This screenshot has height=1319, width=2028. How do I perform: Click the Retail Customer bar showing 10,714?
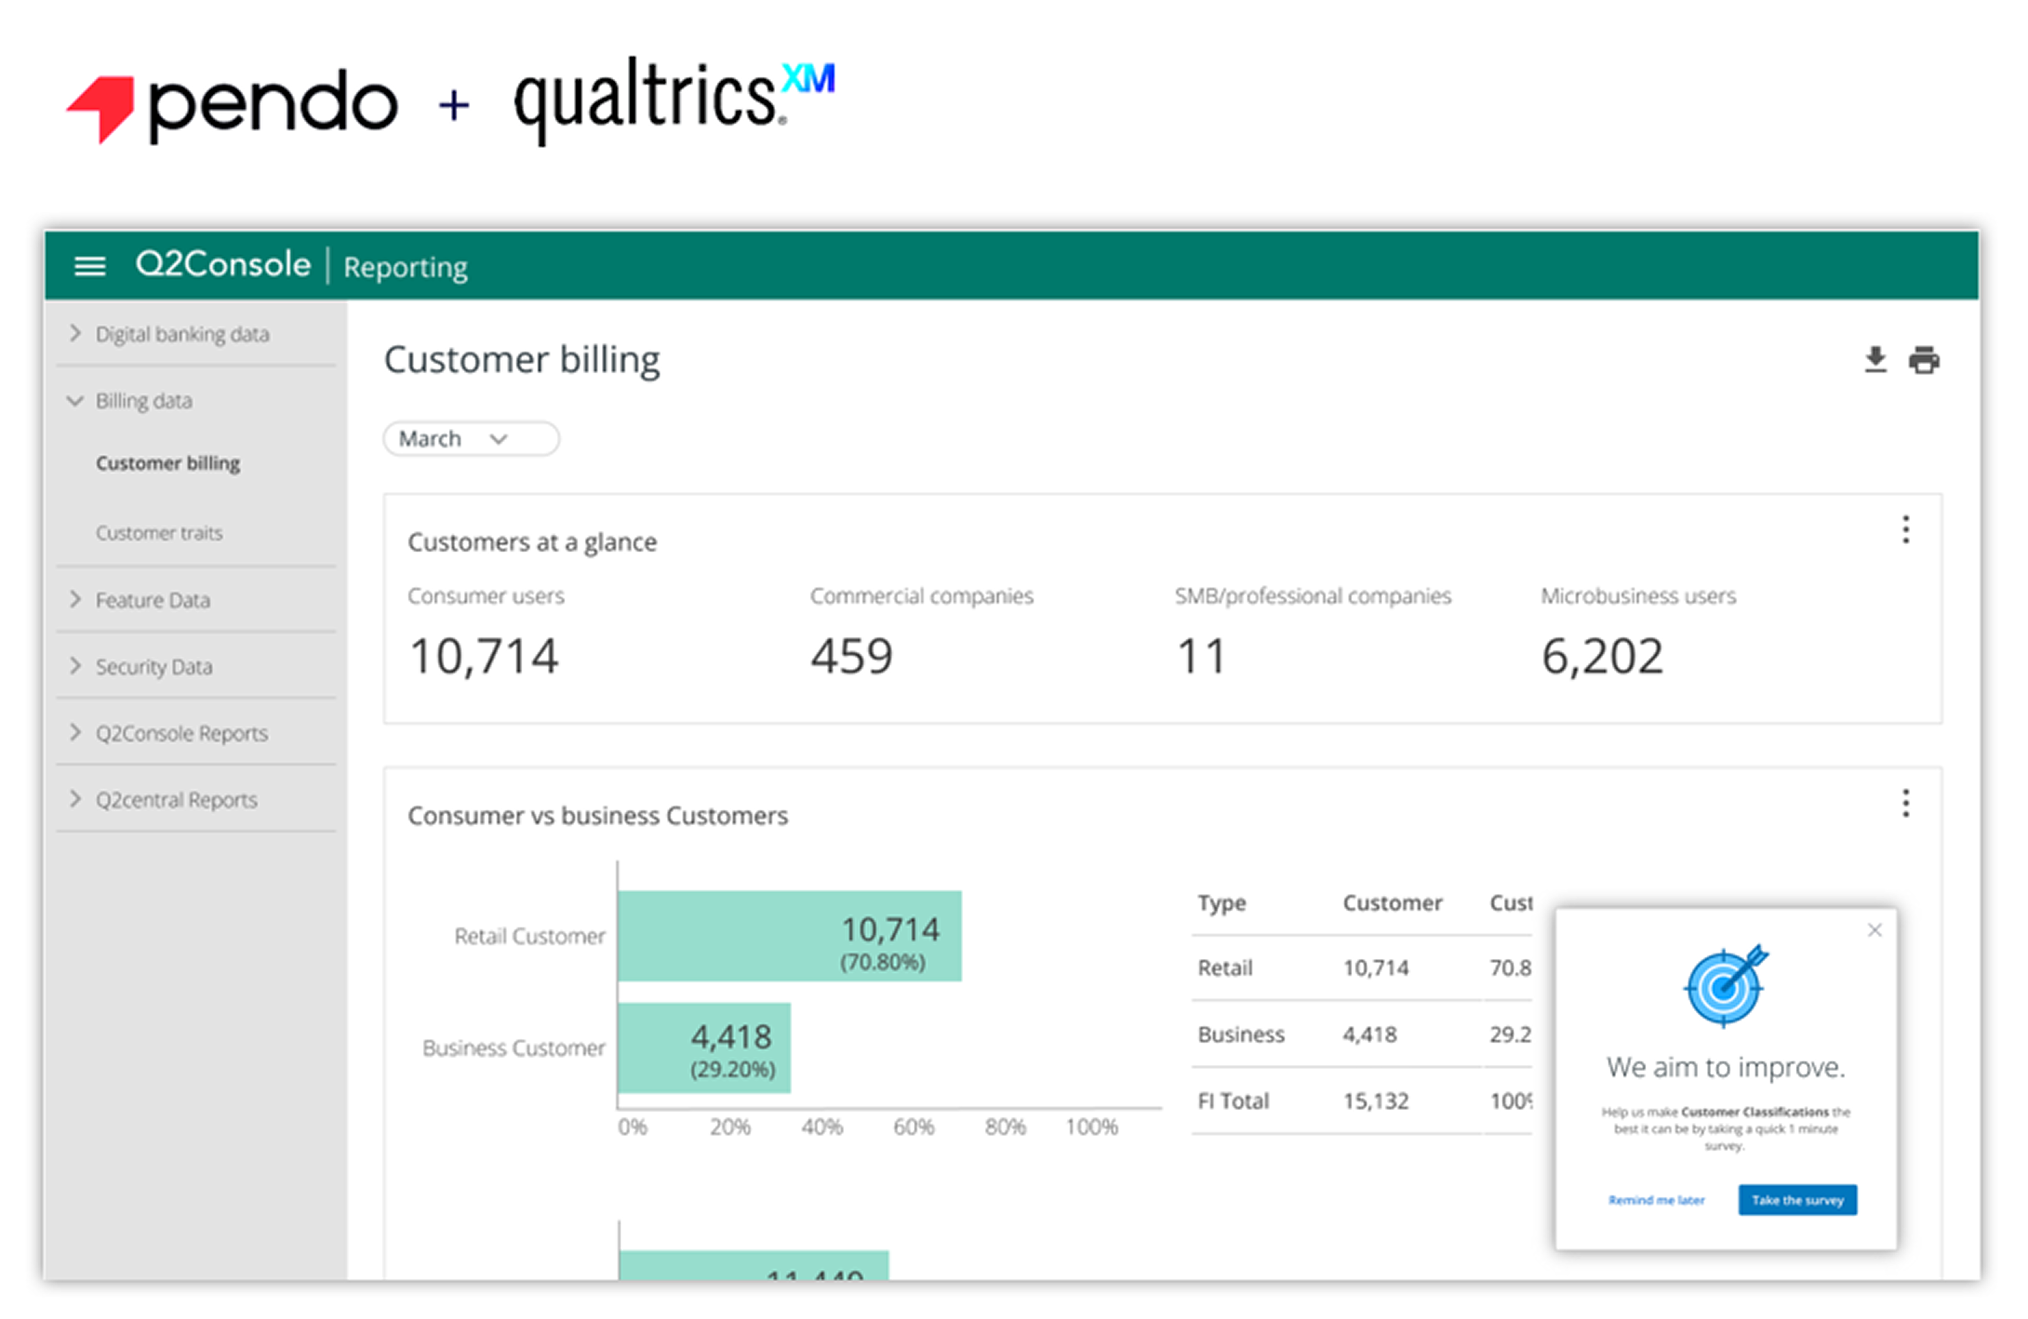[789, 936]
